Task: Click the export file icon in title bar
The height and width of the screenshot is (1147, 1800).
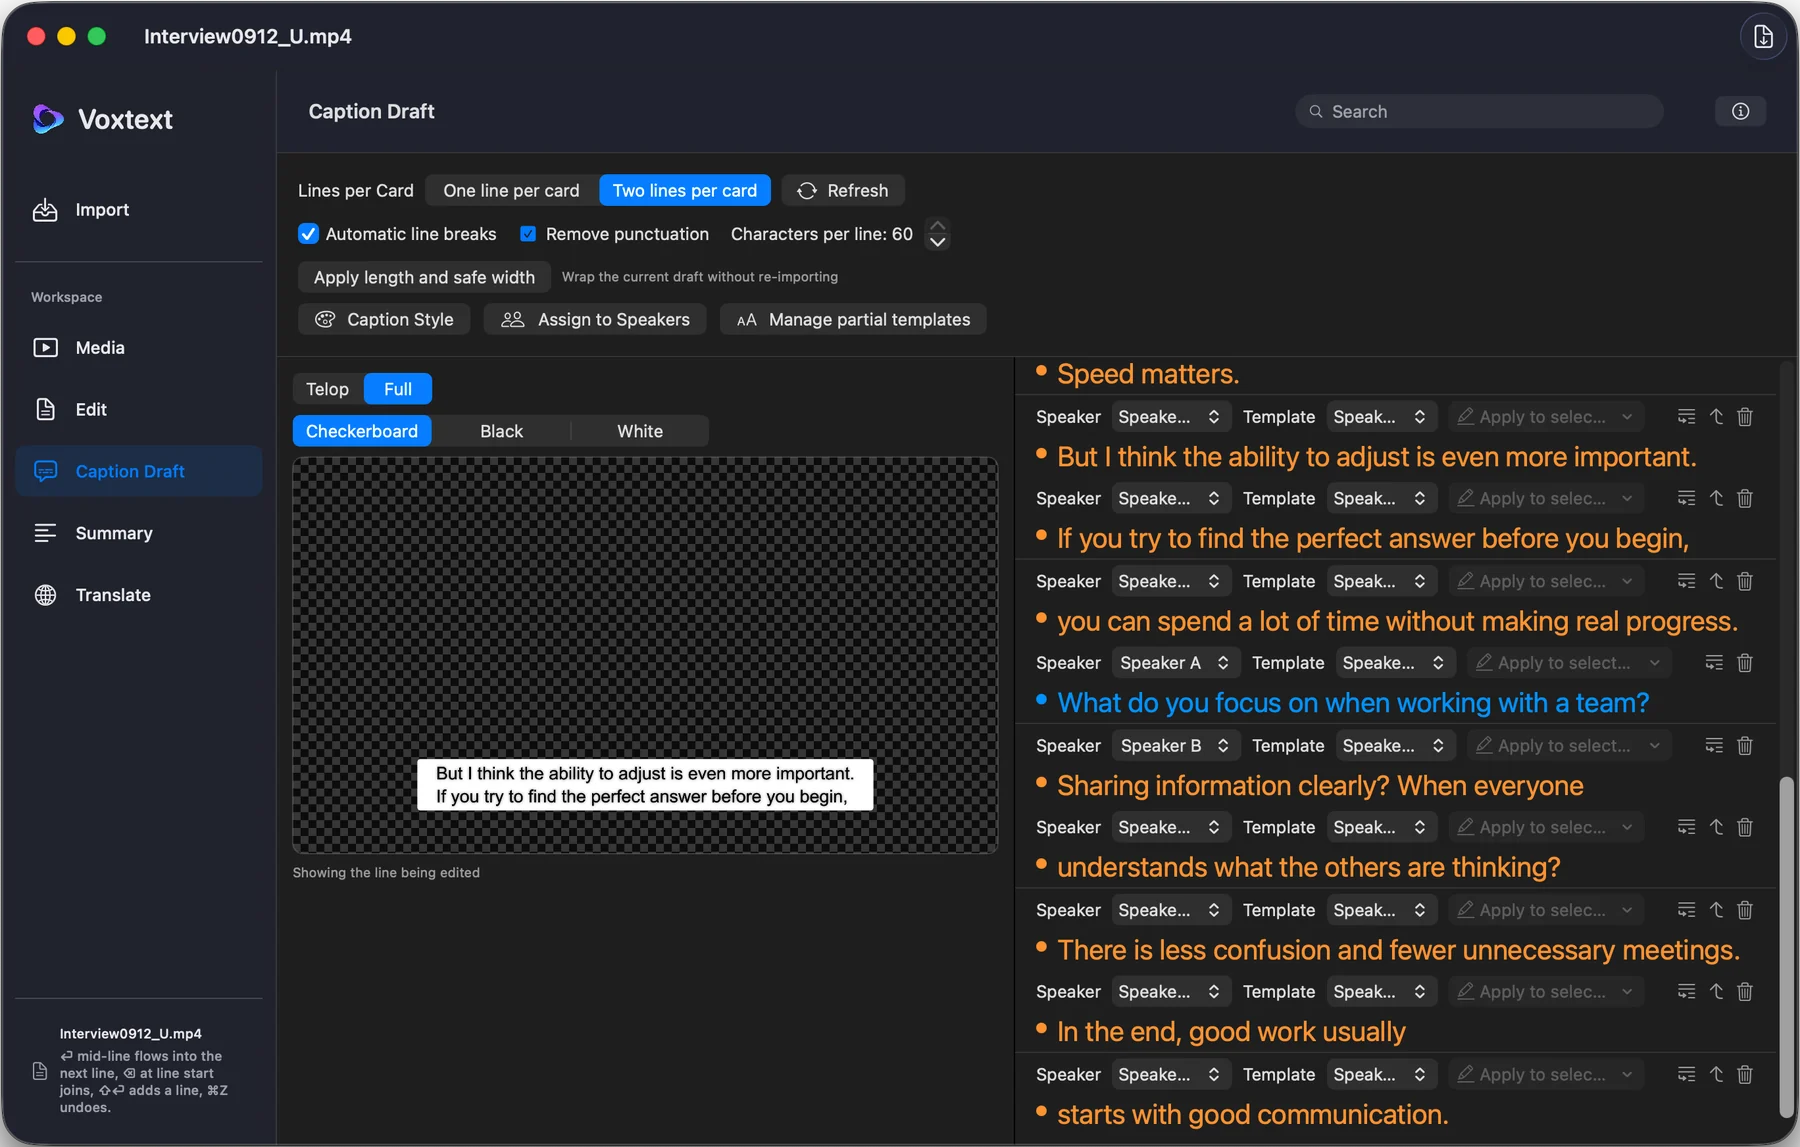Action: pos(1763,37)
